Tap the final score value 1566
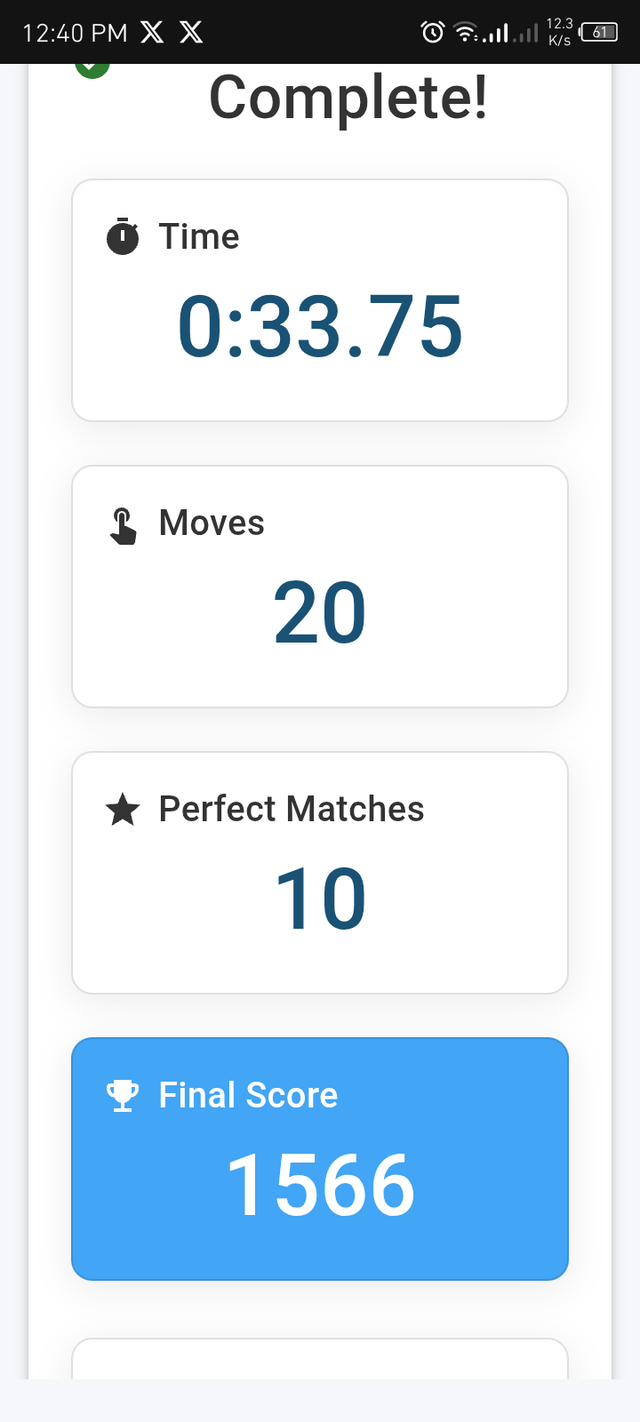The width and height of the screenshot is (640, 1422). (320, 1185)
